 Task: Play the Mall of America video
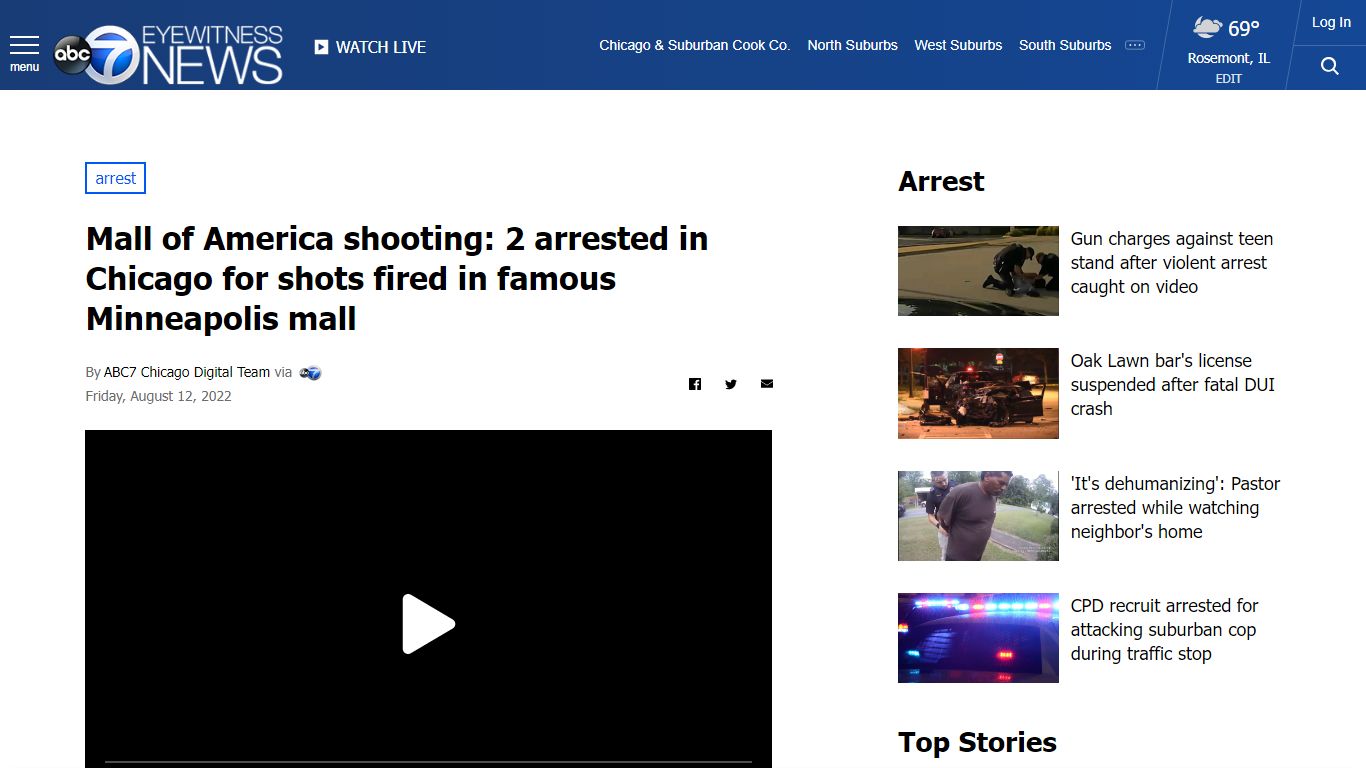pyautogui.click(x=428, y=624)
